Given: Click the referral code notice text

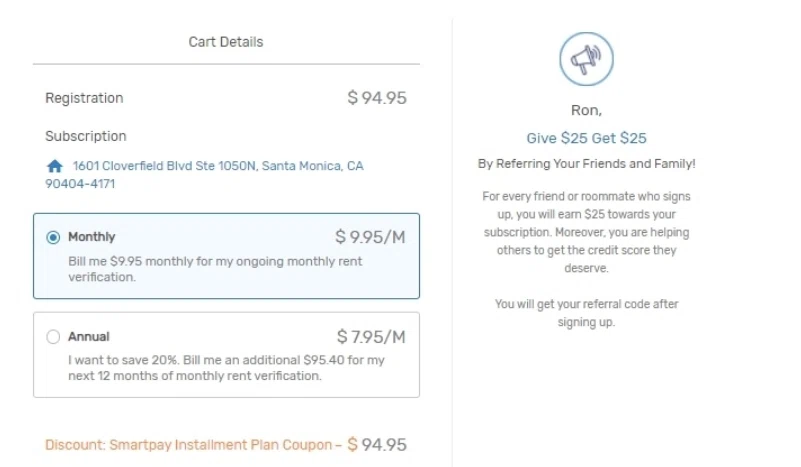Looking at the screenshot, I should pyautogui.click(x=586, y=313).
